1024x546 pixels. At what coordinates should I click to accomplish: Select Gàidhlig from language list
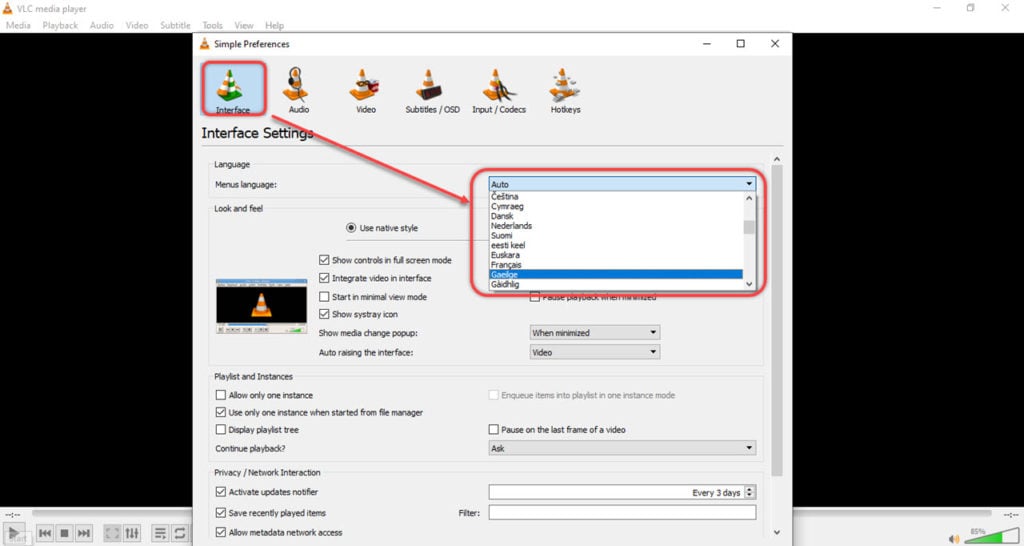(616, 285)
